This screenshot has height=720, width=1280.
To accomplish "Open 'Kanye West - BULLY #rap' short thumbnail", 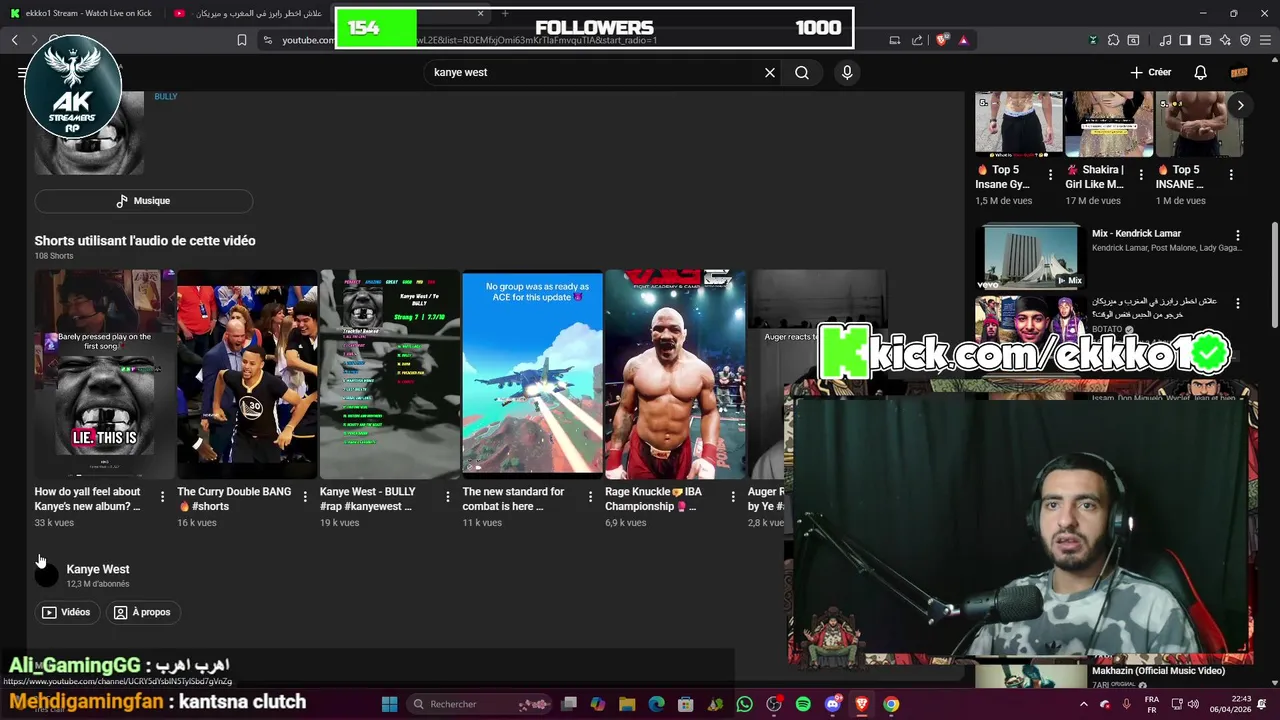I will [390, 373].
